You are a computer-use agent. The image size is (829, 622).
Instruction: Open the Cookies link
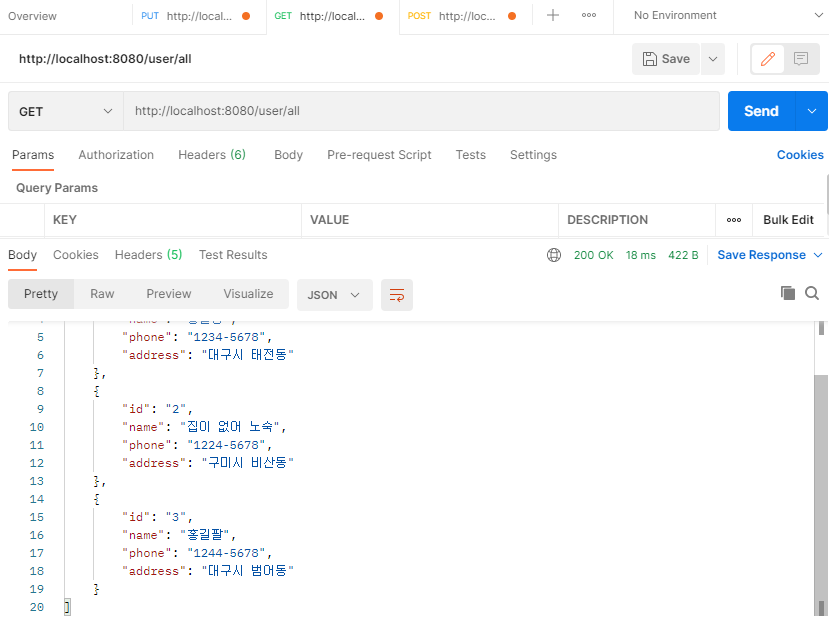tap(800, 155)
